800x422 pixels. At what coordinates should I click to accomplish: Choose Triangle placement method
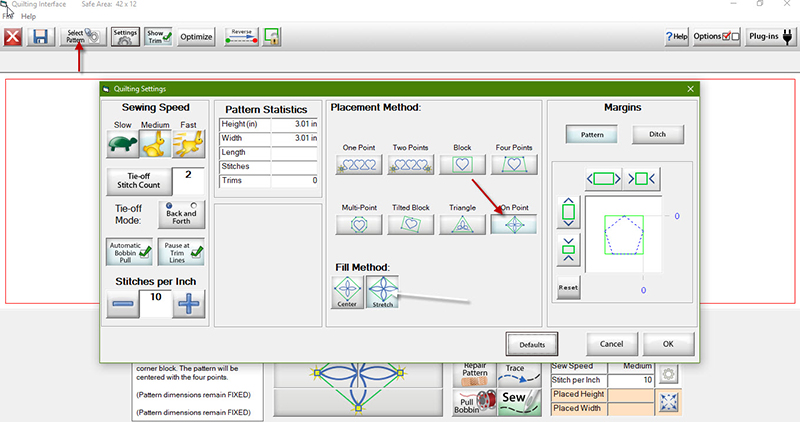pyautogui.click(x=462, y=225)
